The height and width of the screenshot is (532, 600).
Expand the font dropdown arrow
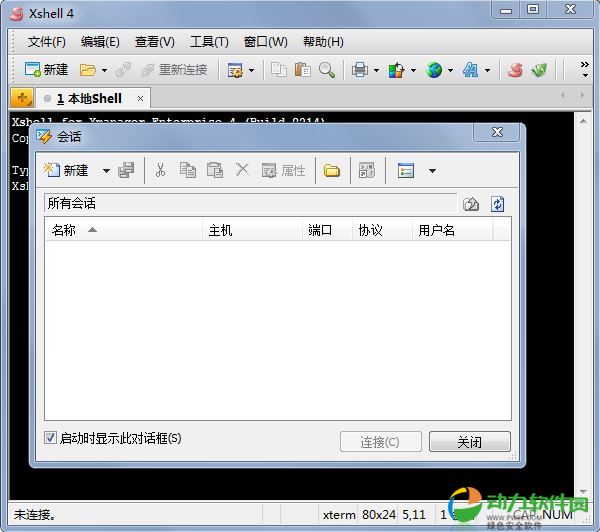tap(487, 70)
